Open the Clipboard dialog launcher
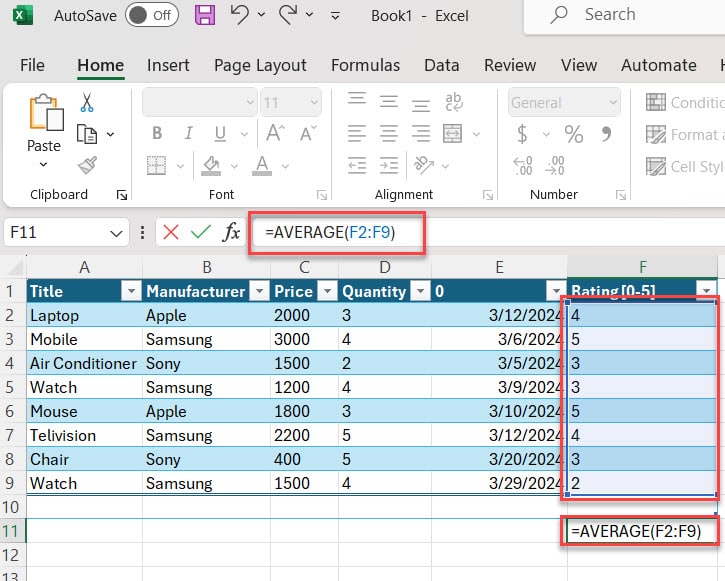Viewport: 725px width, 581px height. tap(122, 195)
